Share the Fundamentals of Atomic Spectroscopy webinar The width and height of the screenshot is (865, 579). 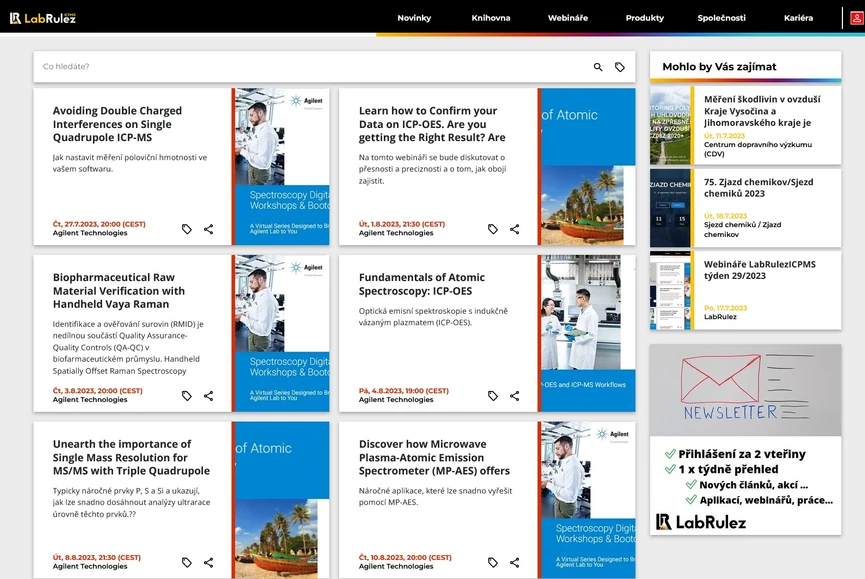click(515, 395)
